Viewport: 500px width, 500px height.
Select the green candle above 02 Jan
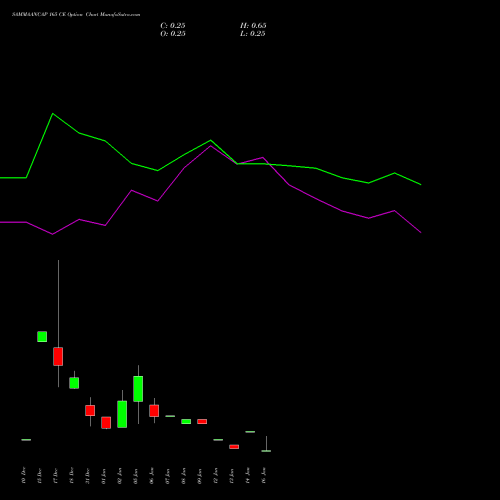(x=122, y=414)
